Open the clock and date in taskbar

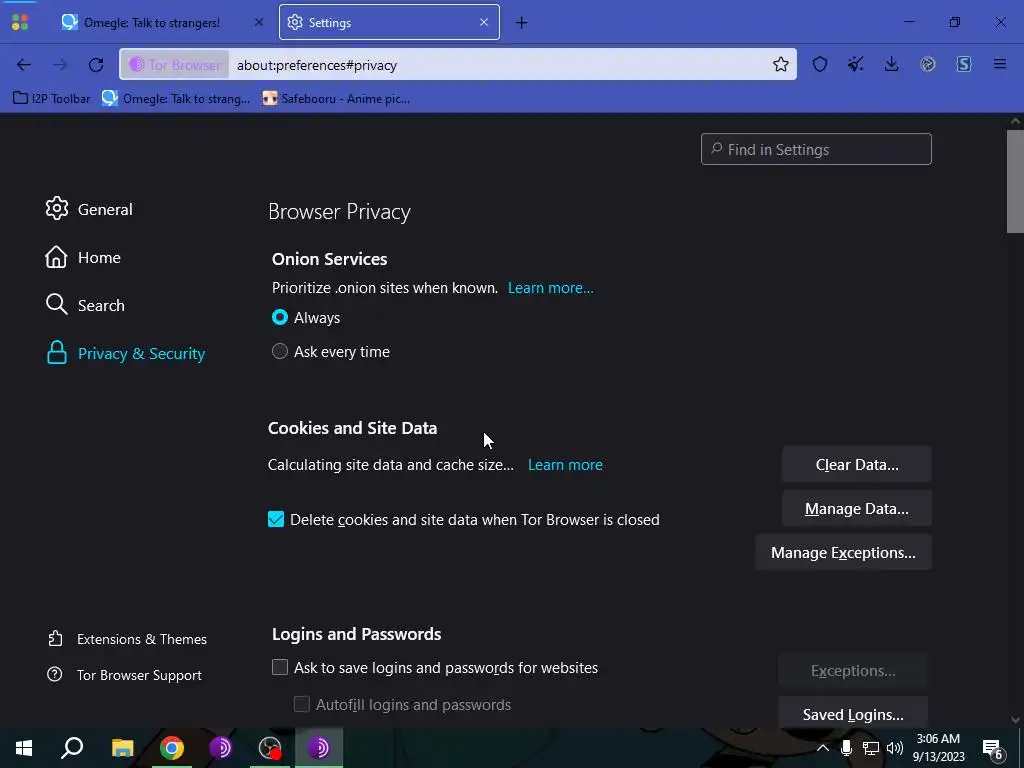[938, 748]
